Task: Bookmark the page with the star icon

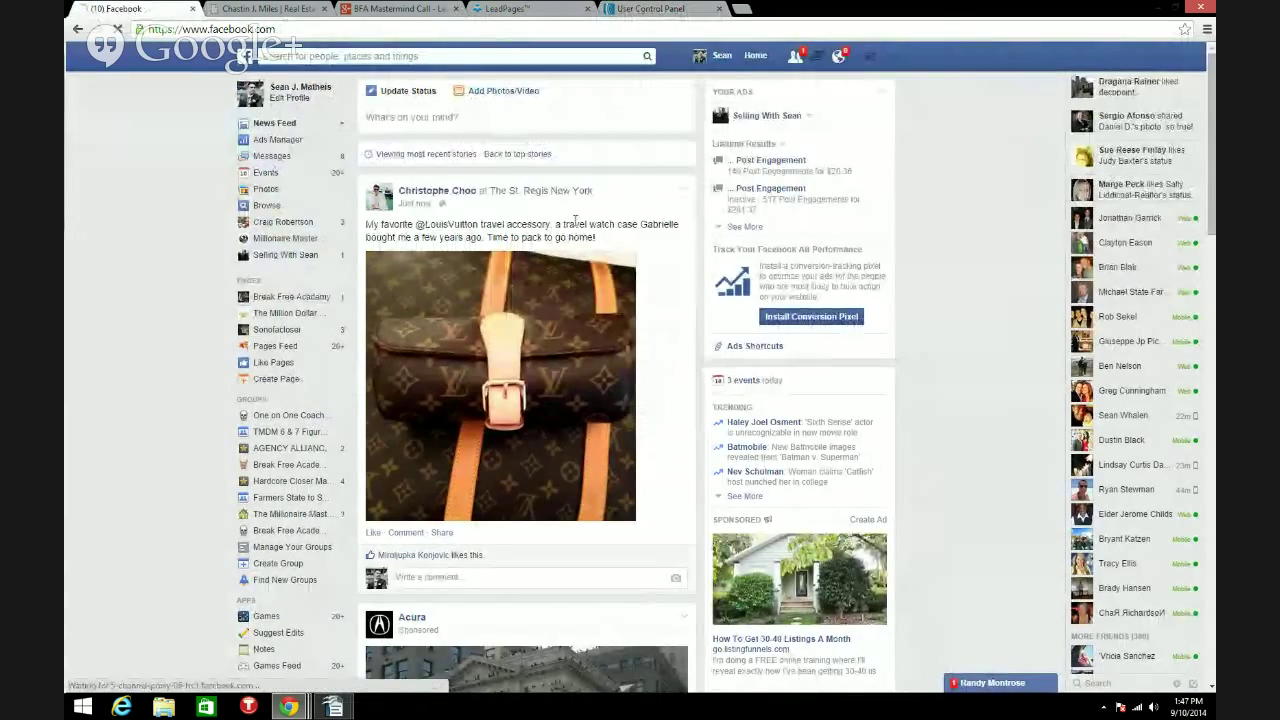Action: point(1185,29)
